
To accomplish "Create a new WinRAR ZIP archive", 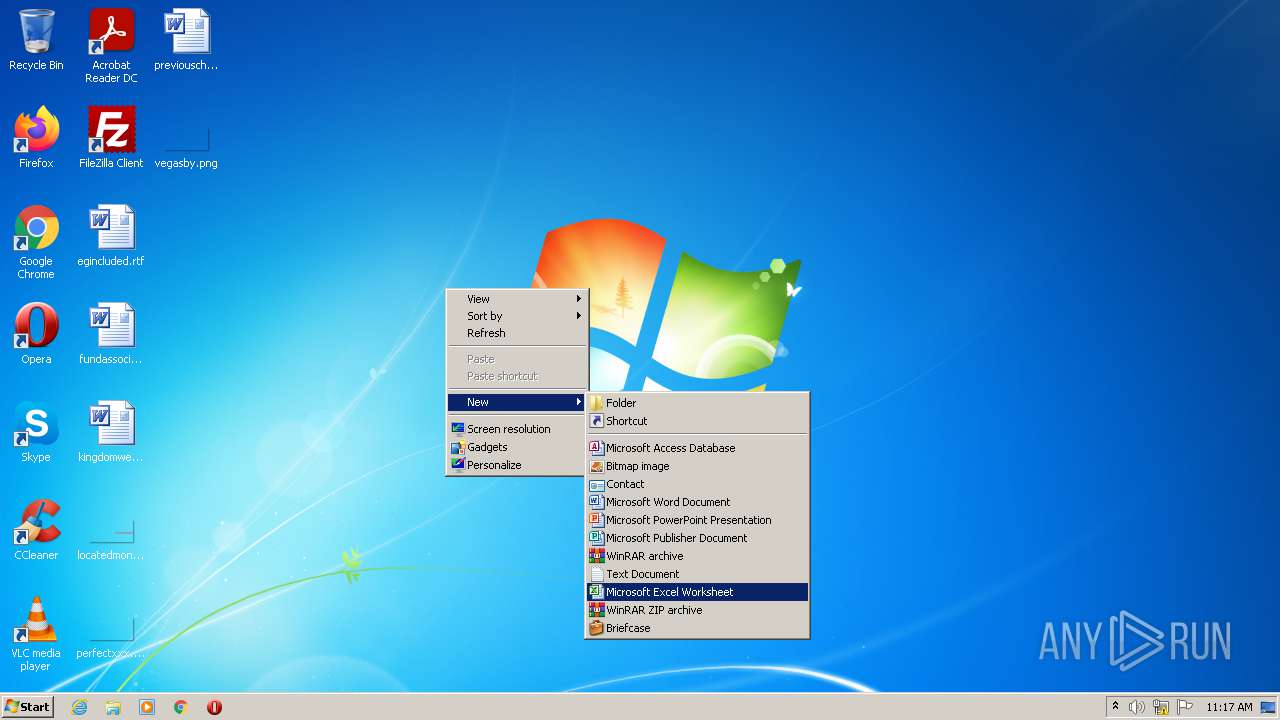I will (x=697, y=610).
